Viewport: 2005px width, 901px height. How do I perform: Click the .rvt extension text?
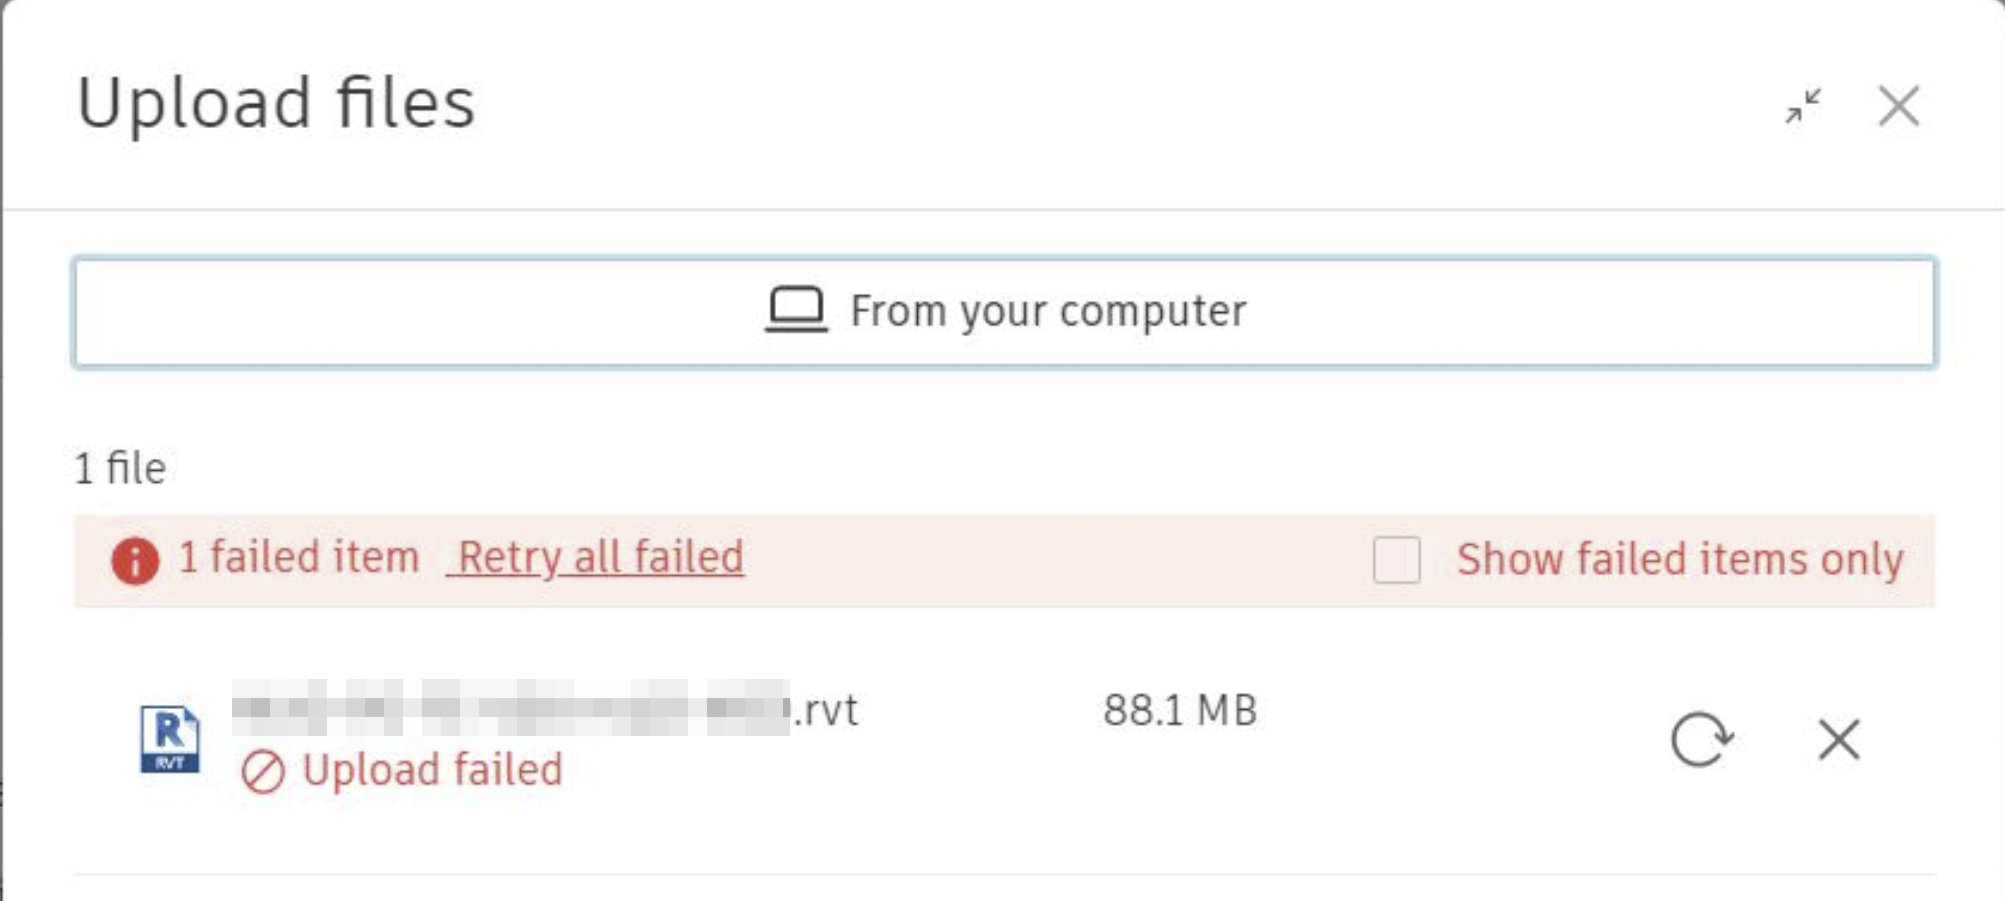(x=826, y=710)
